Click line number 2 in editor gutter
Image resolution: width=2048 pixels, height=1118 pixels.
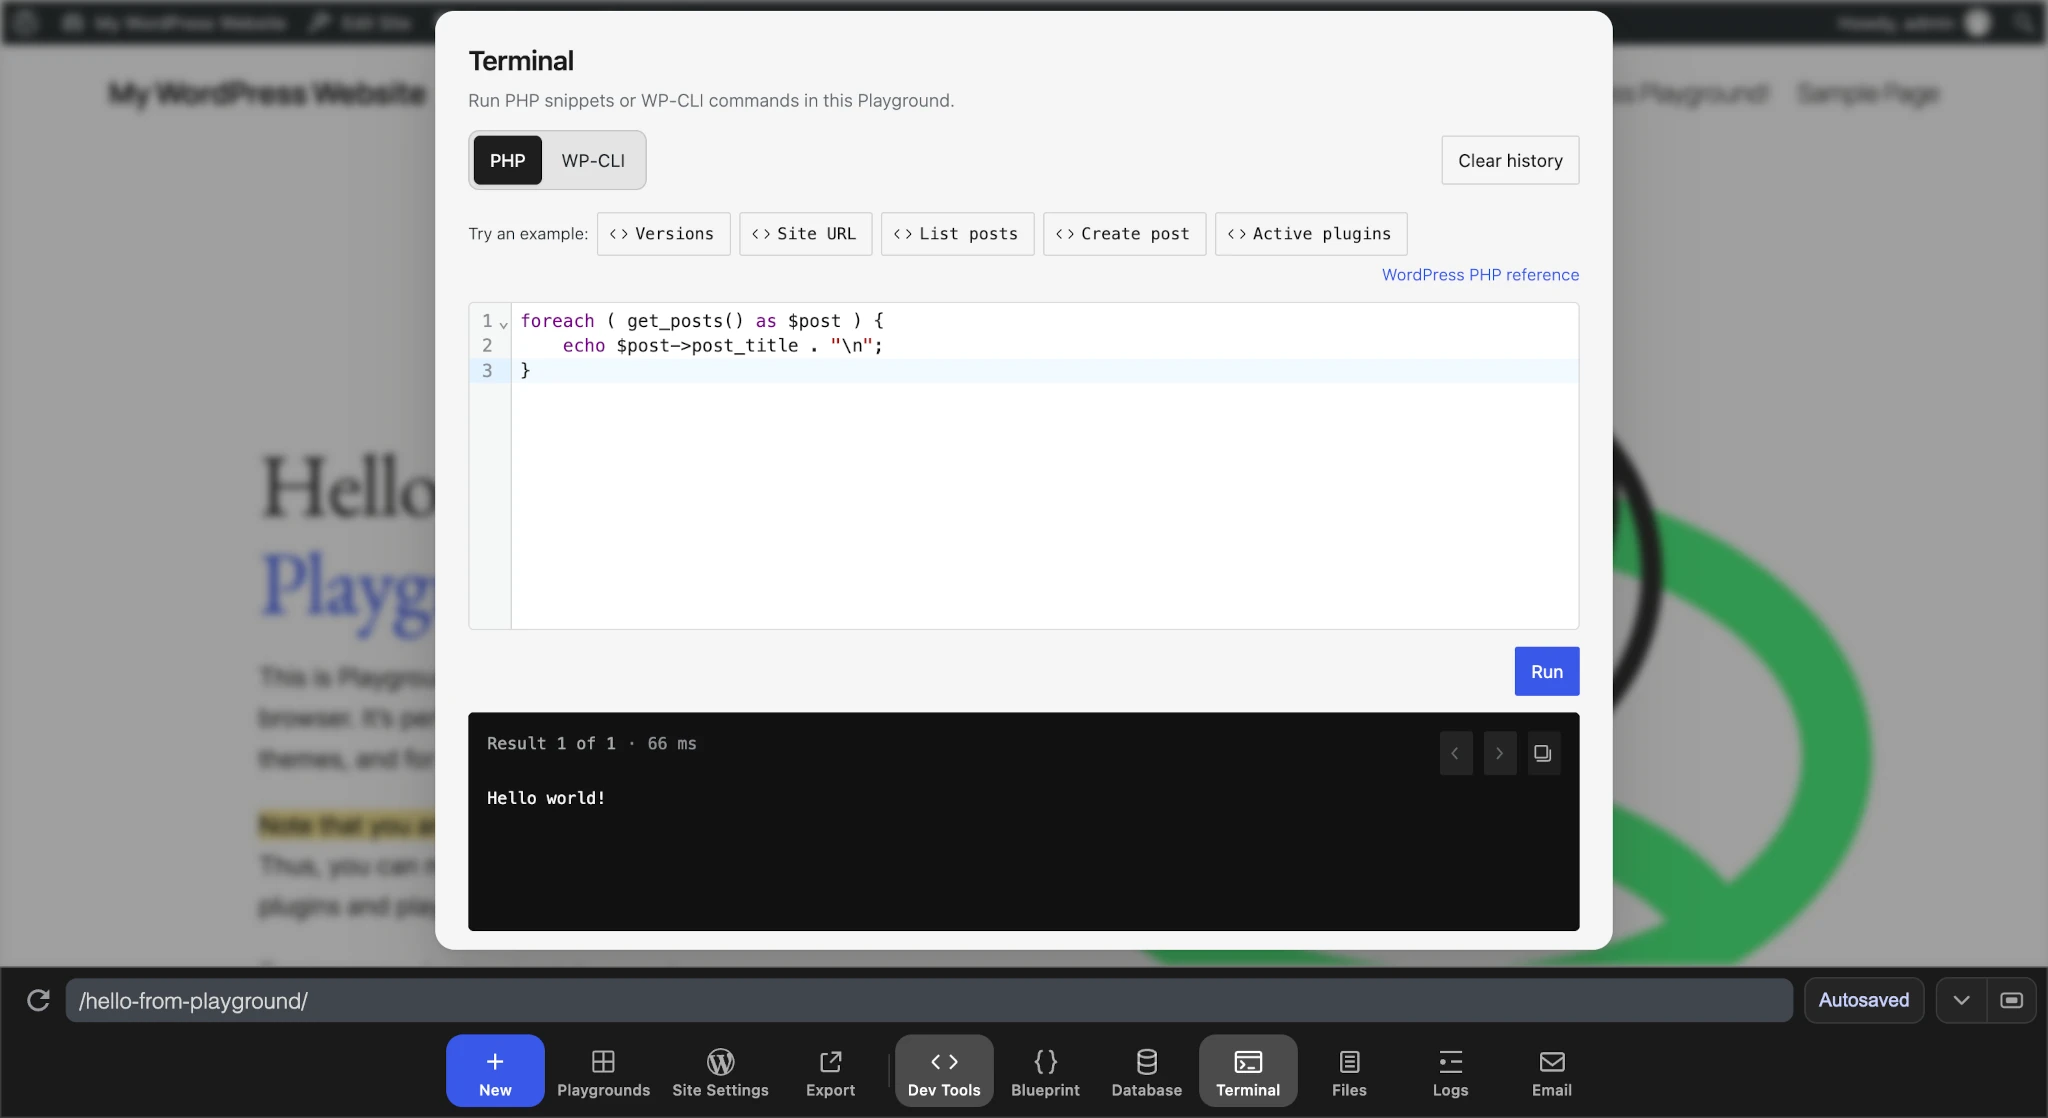coord(487,345)
